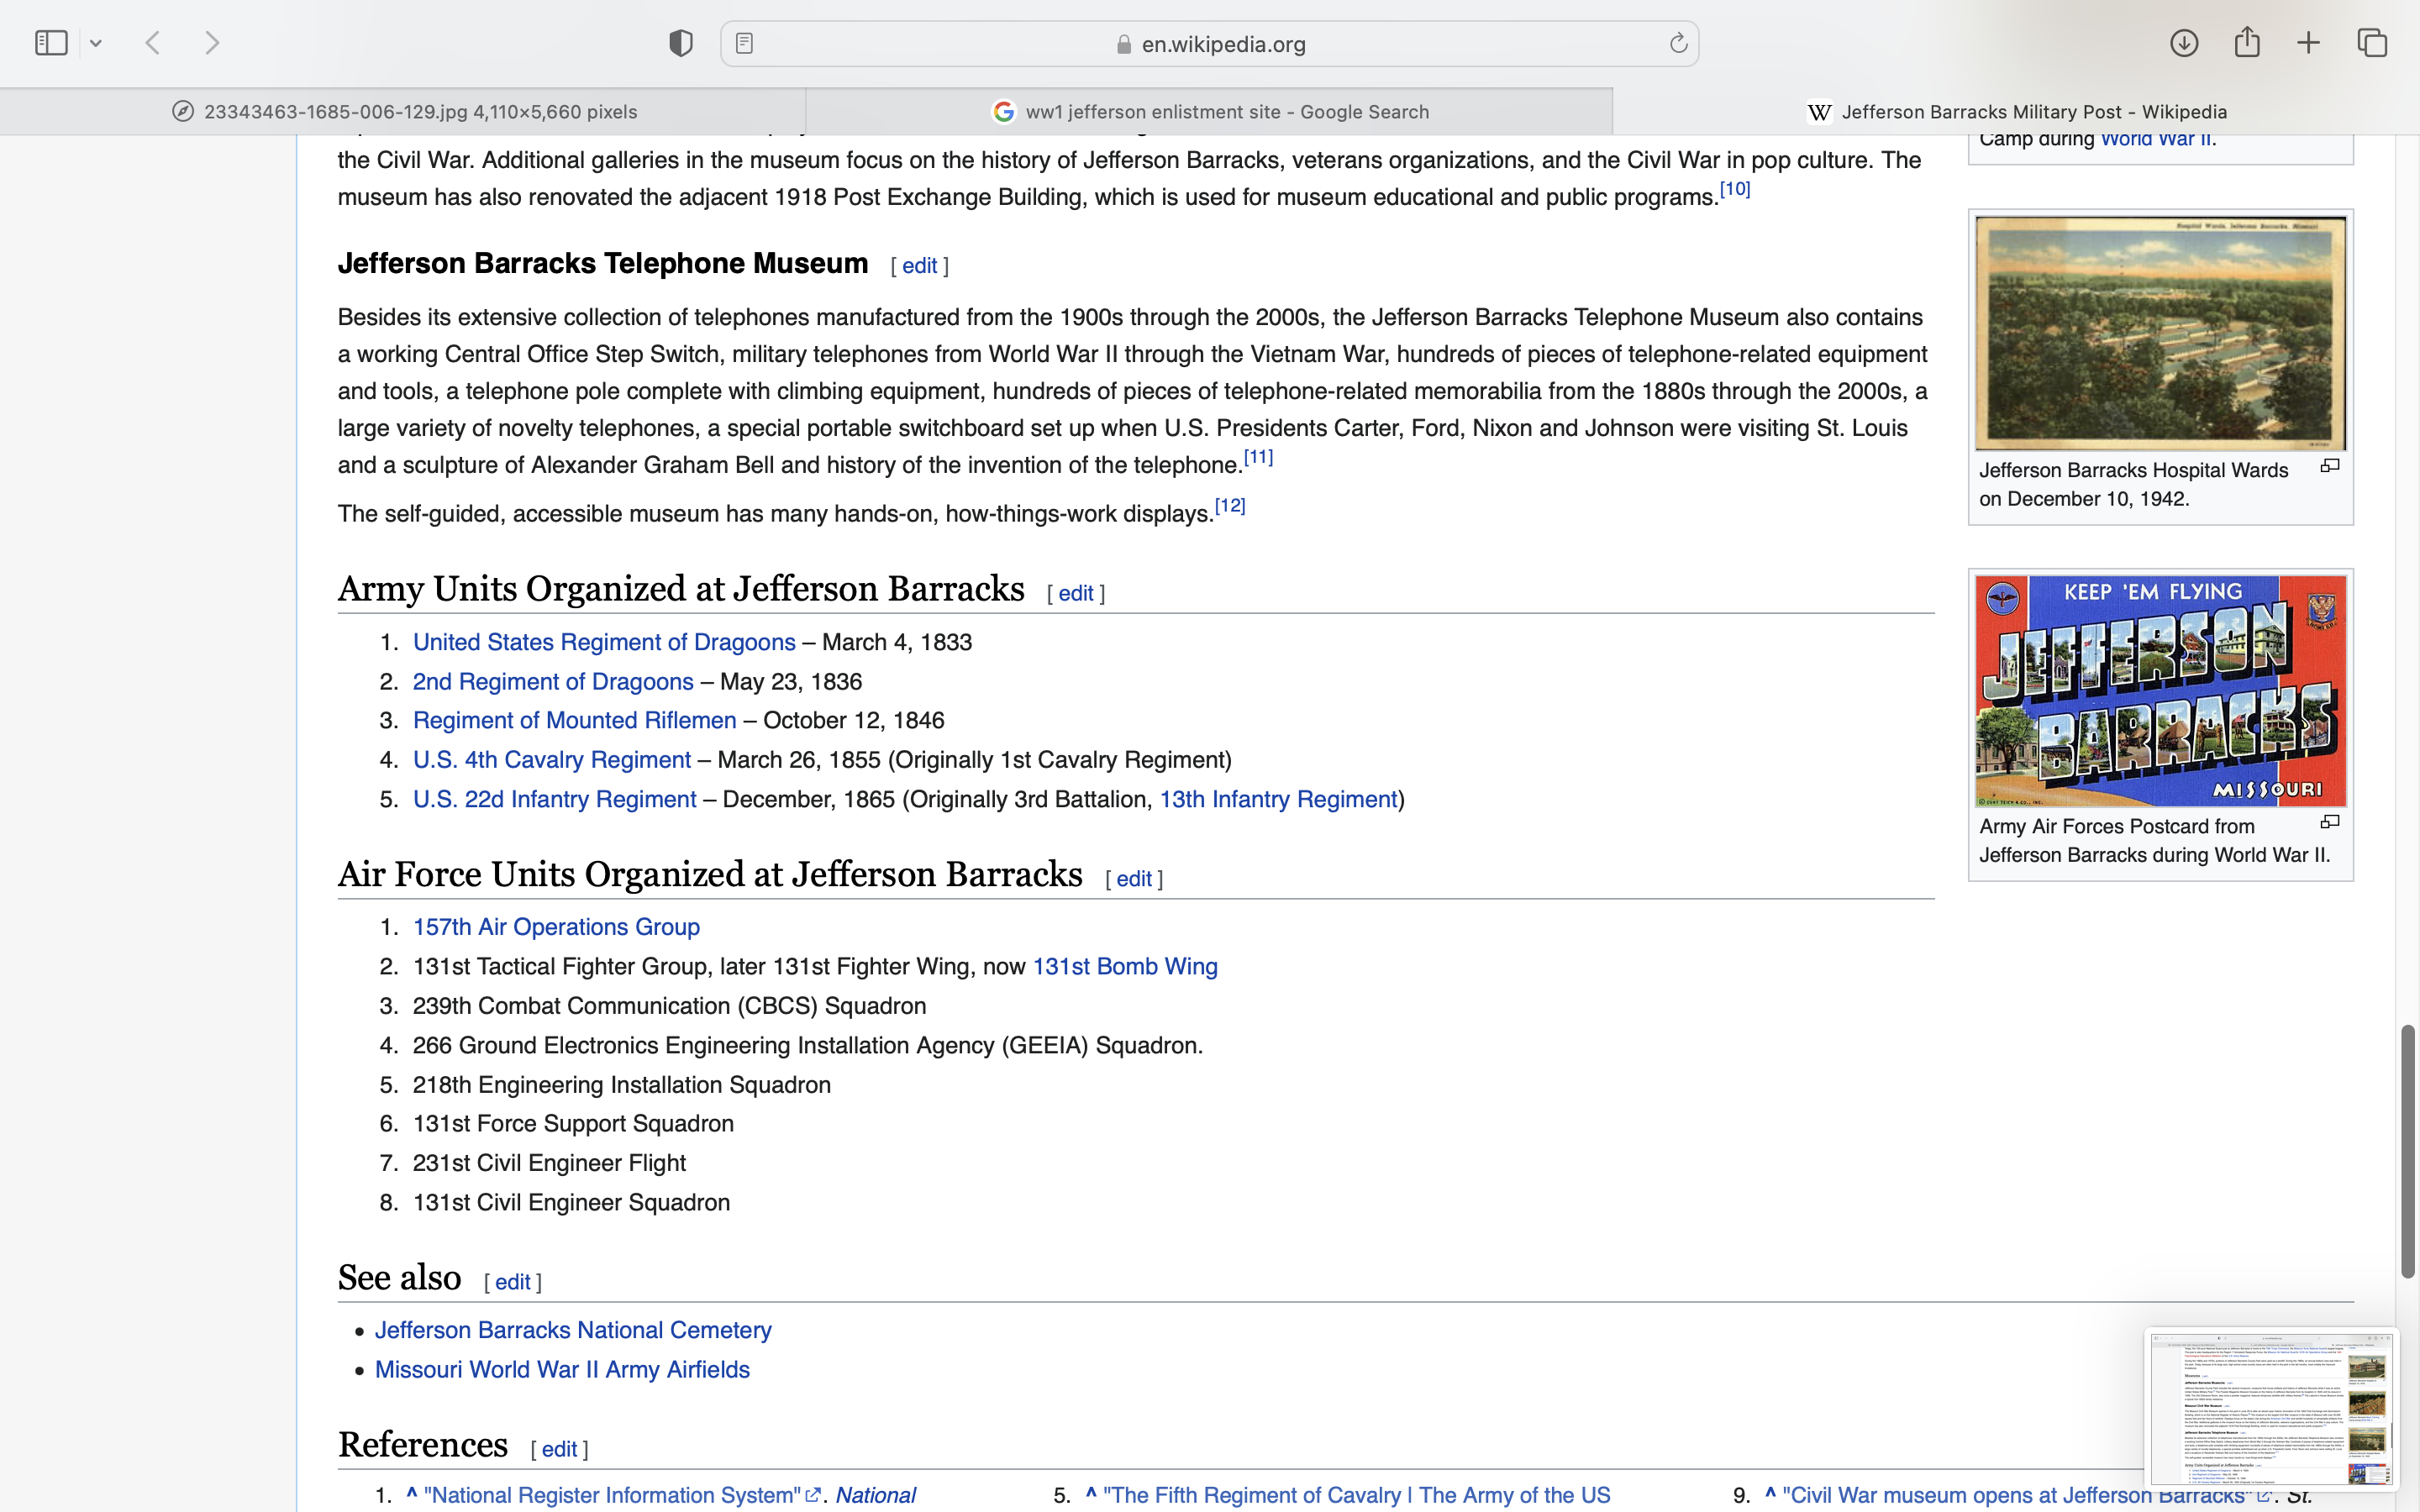
Task: Show the downloads list
Action: point(2183,43)
